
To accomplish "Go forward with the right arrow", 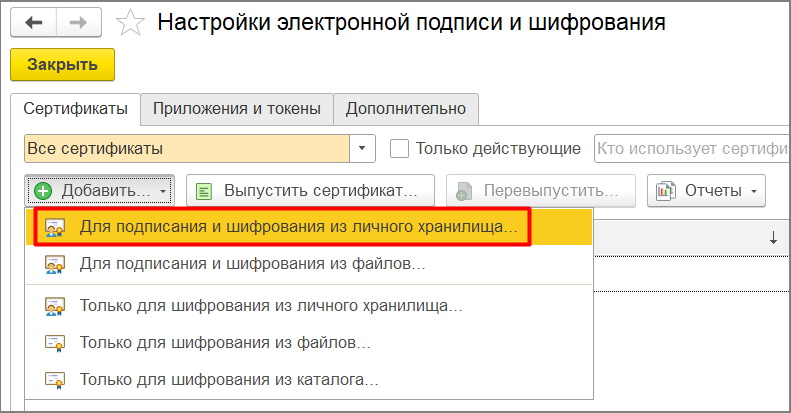I will [x=79, y=23].
